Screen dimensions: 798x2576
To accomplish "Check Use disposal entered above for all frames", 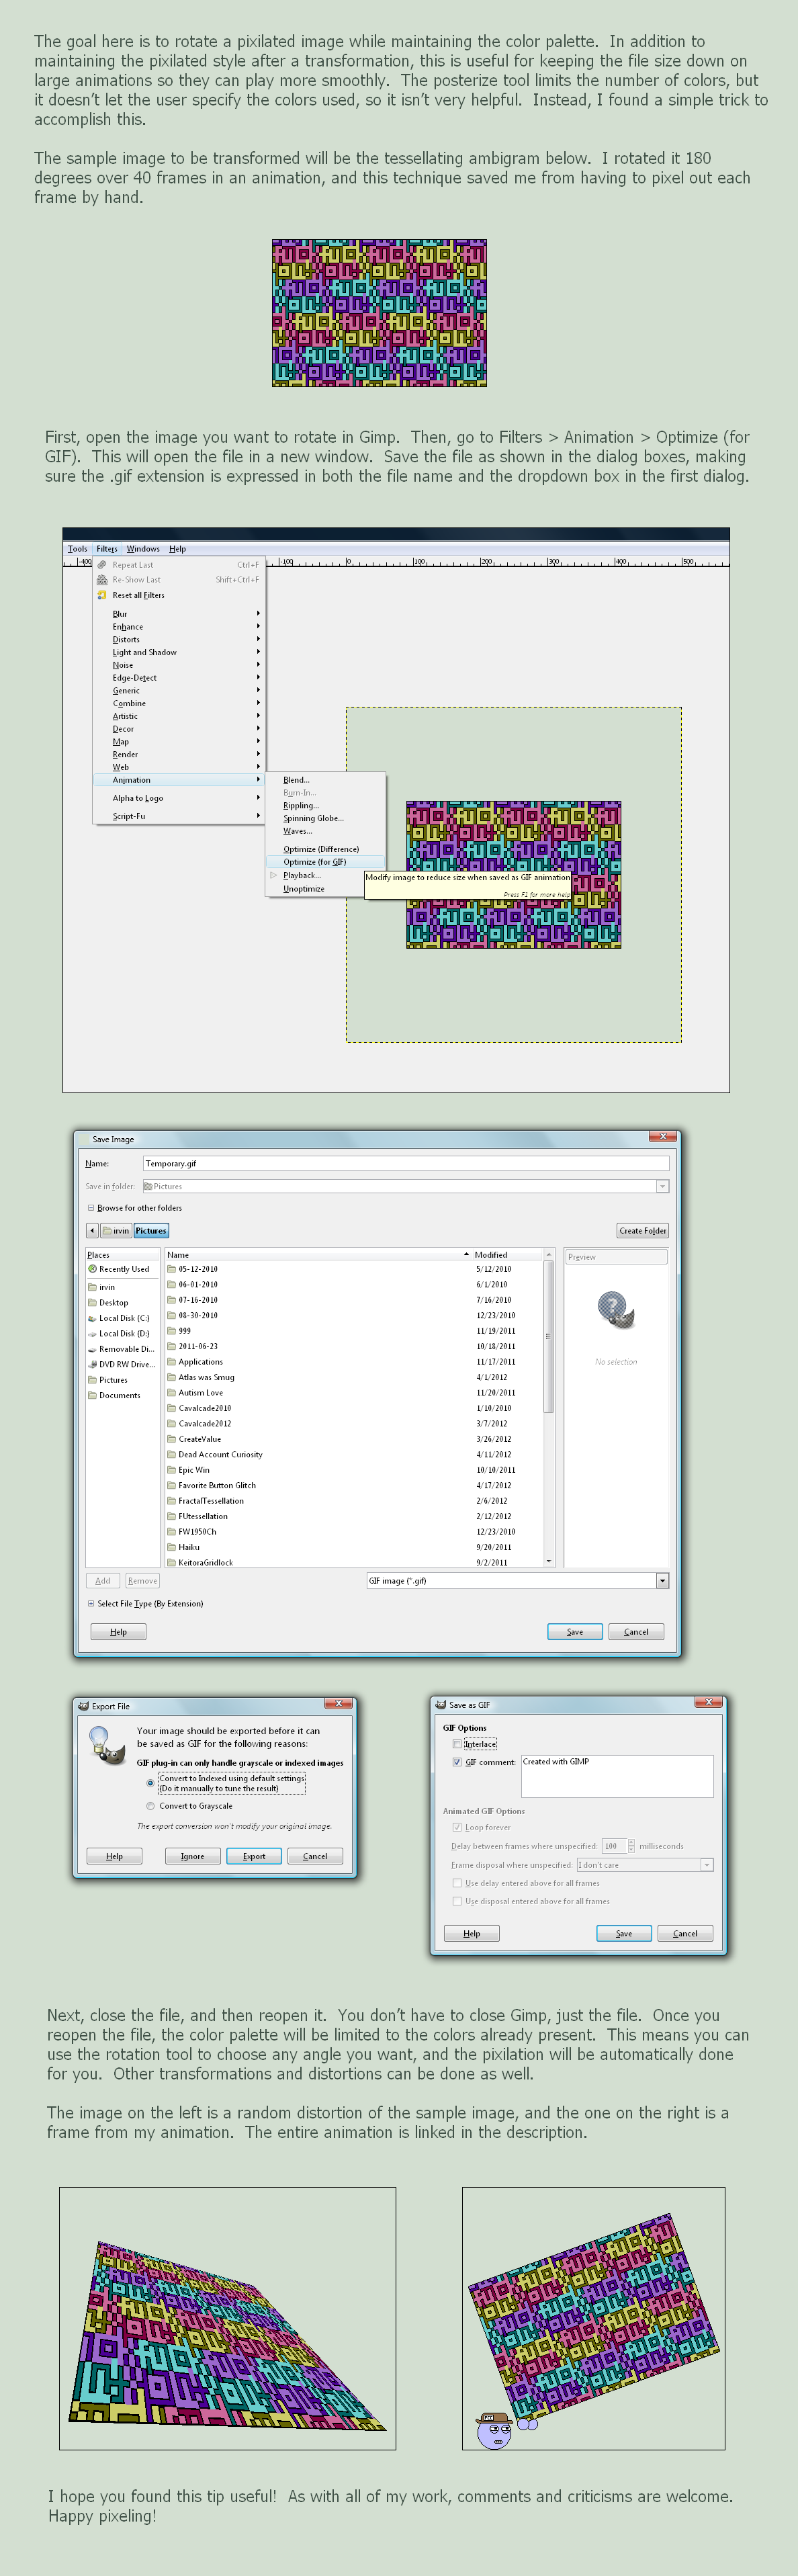I will 457,1901.
